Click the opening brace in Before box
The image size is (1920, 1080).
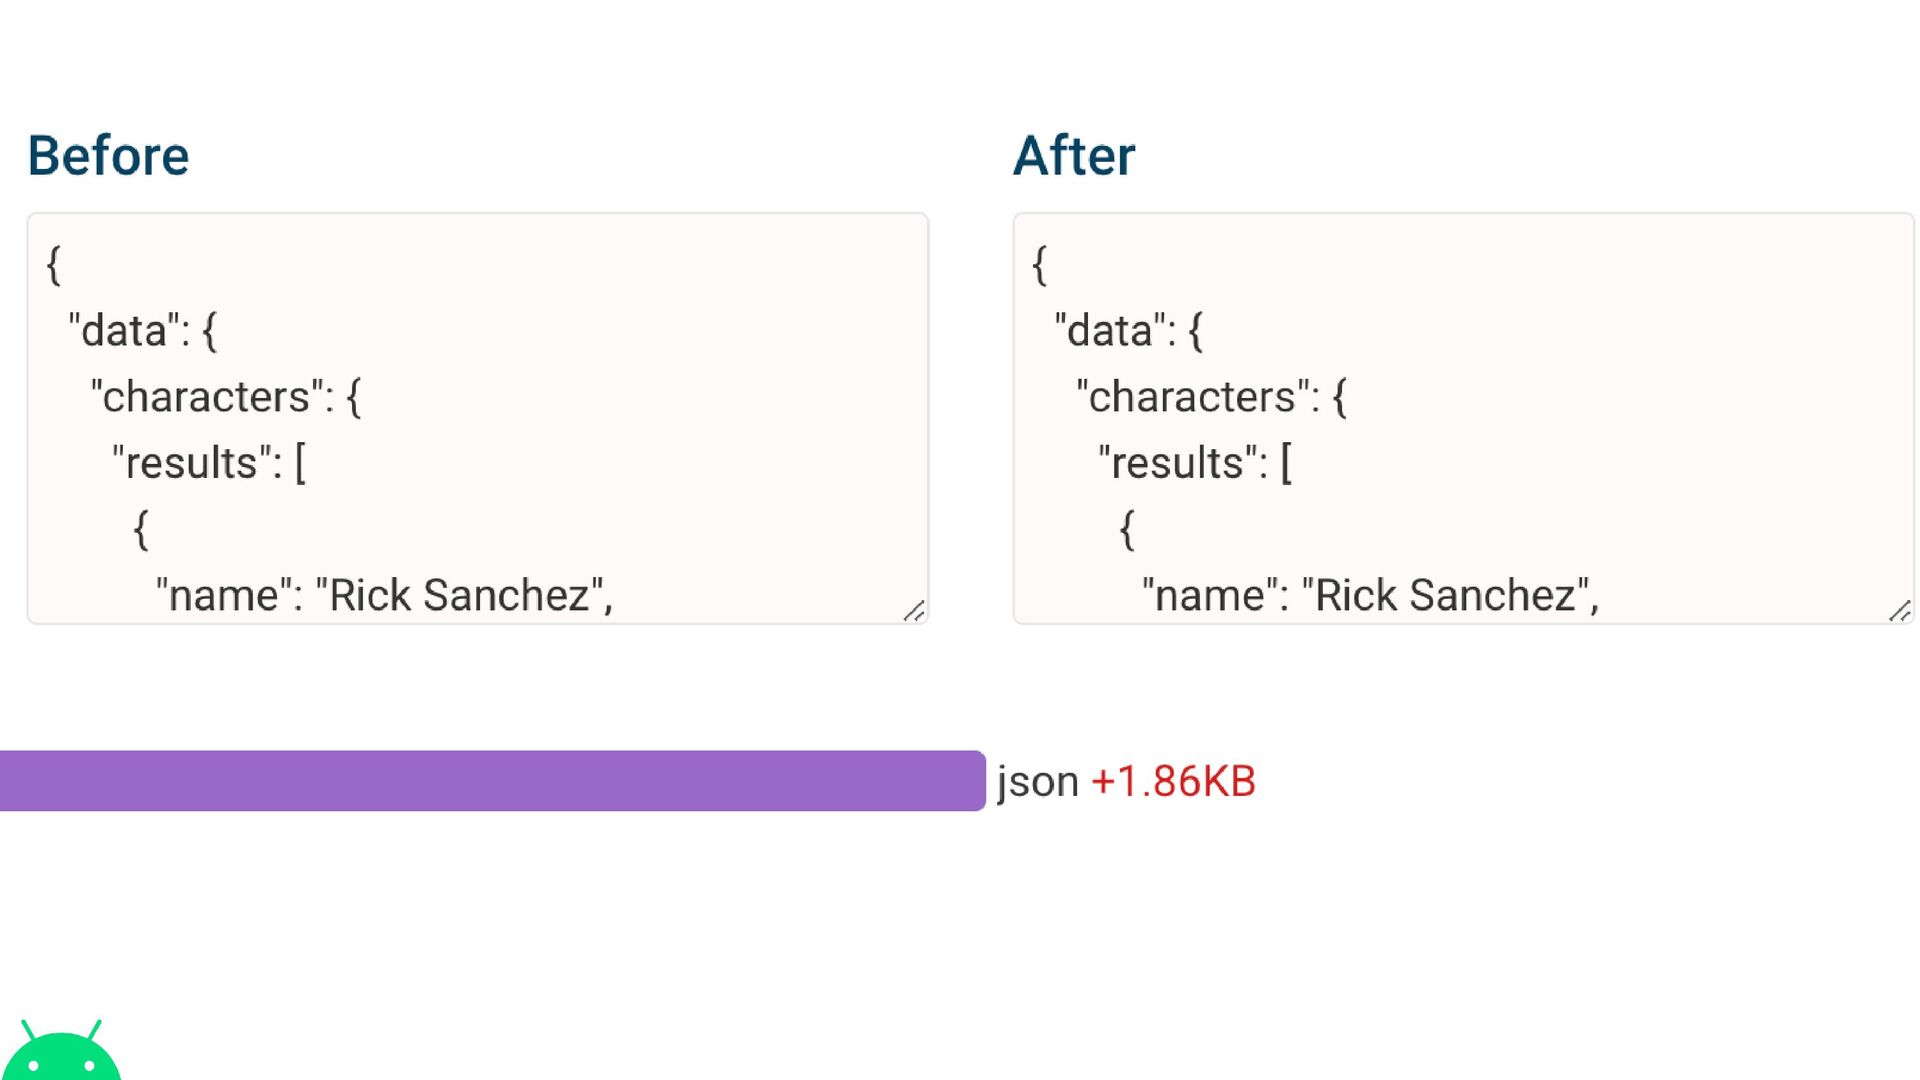point(54,265)
